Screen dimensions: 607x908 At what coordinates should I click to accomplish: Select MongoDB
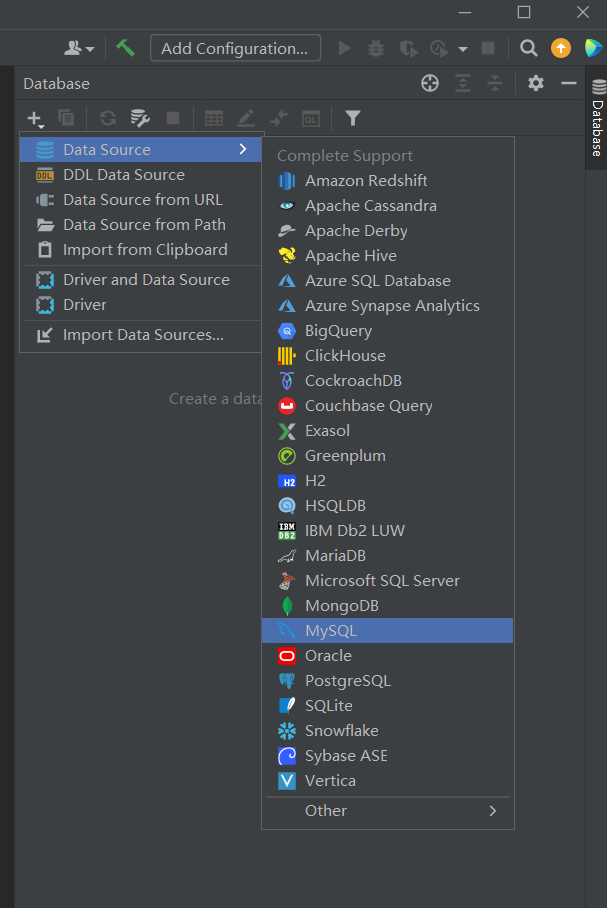387,606
